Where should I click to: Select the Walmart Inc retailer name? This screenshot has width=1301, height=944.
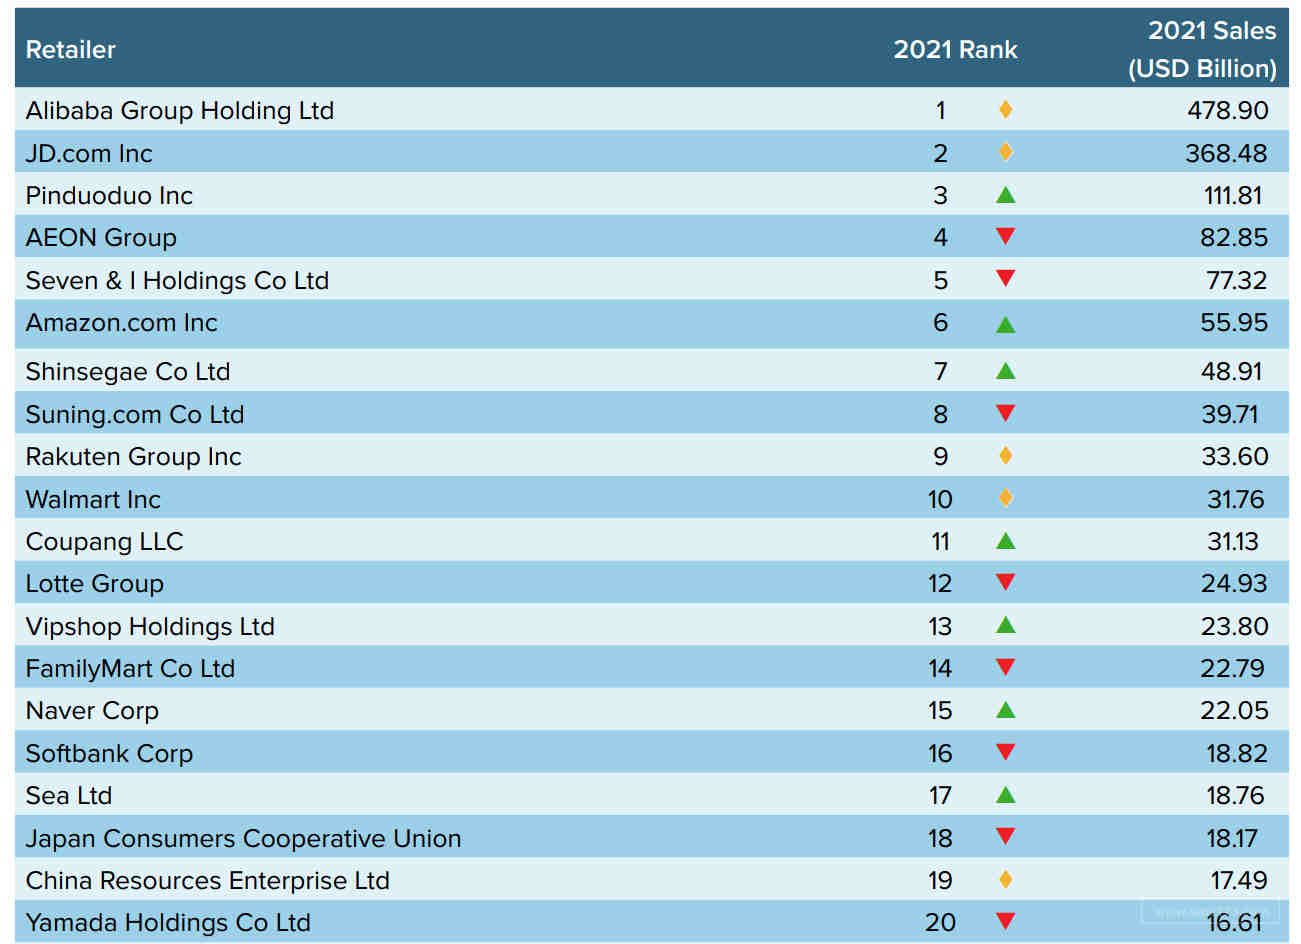pos(93,499)
